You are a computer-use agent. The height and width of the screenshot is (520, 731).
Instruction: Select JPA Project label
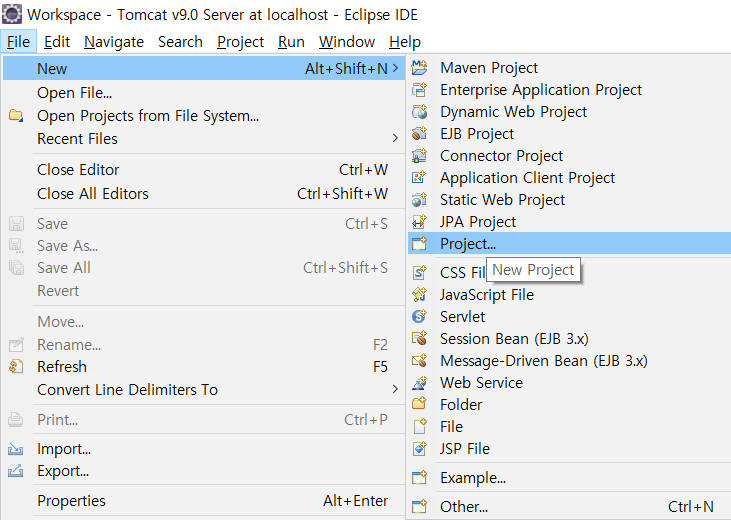[x=478, y=222]
